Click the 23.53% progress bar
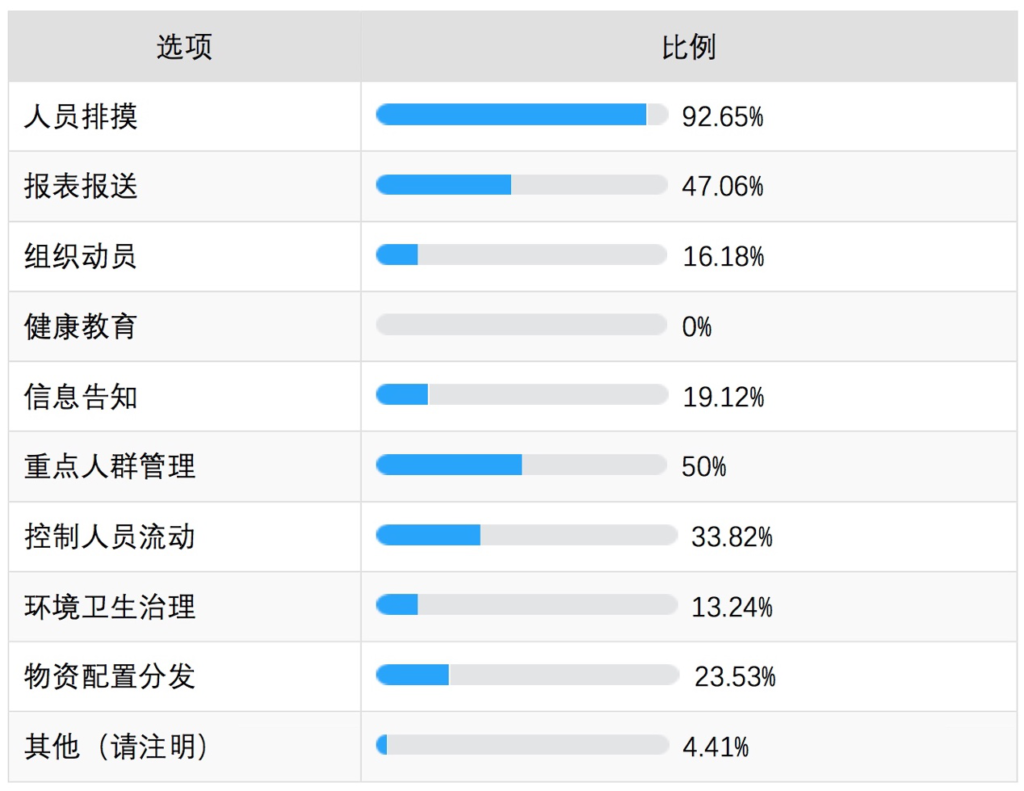Screen dimensions: 1024x791 point(528,675)
